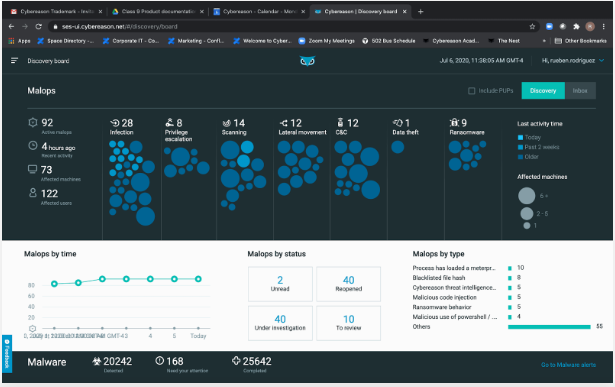Viewport: 615px width, 387px height.
Task: Open the To review status box
Action: click(348, 323)
